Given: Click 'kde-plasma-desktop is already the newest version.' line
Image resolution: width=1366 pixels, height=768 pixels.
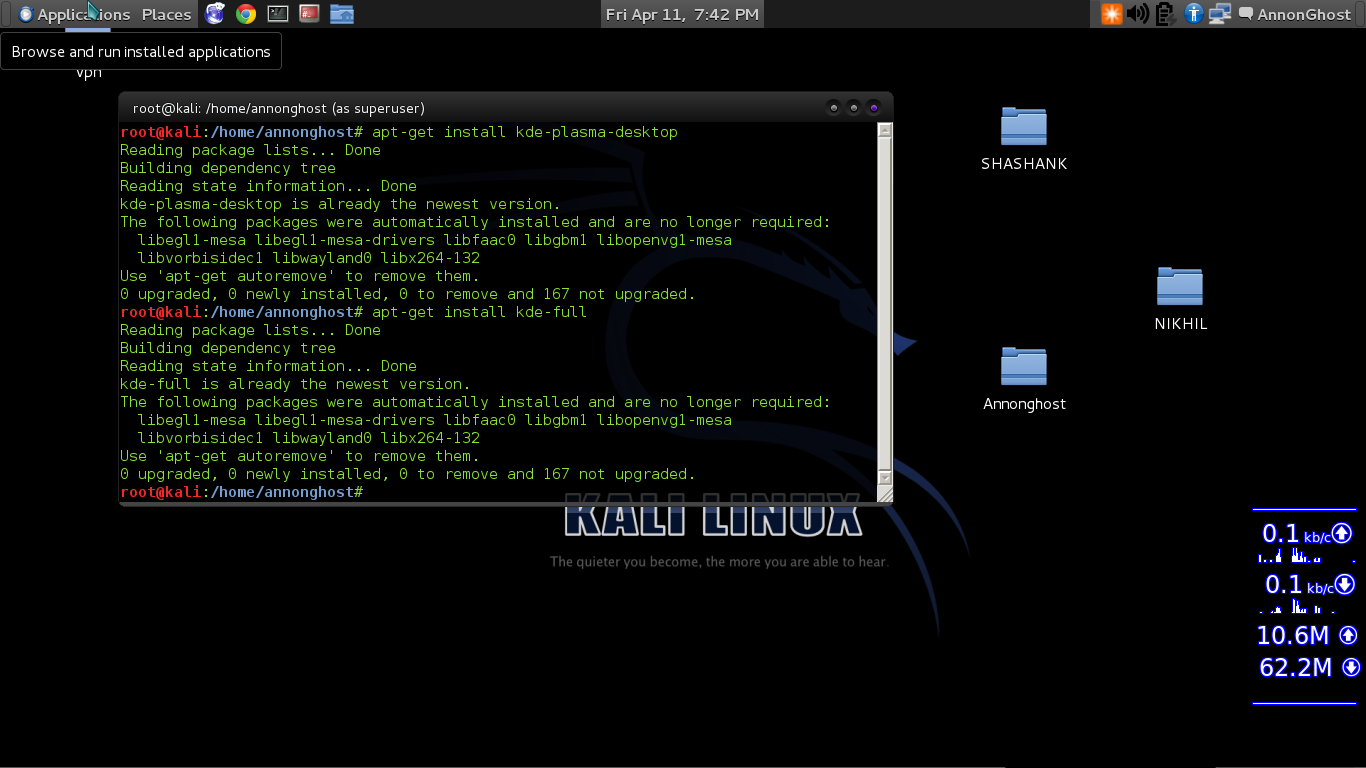Looking at the screenshot, I should point(340,204).
